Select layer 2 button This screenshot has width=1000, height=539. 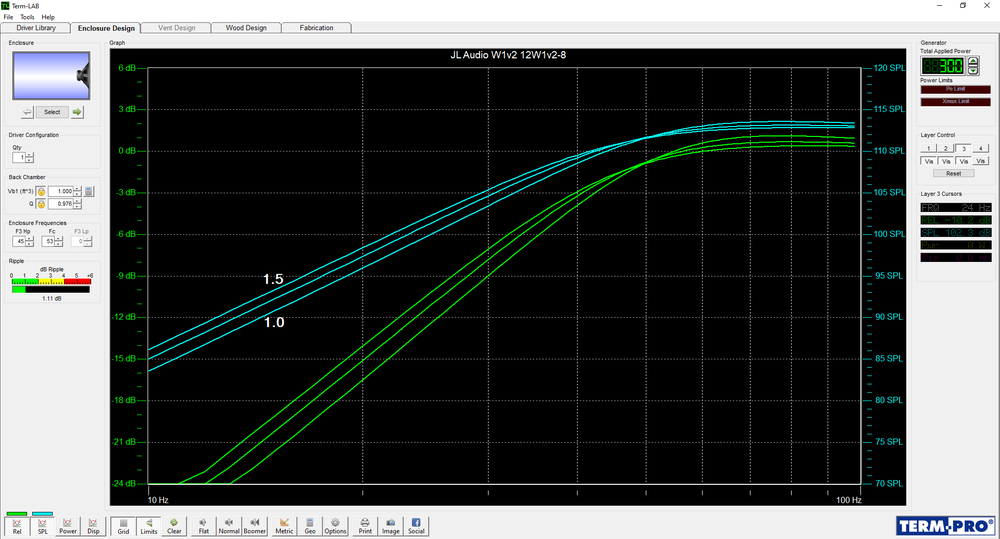point(946,148)
